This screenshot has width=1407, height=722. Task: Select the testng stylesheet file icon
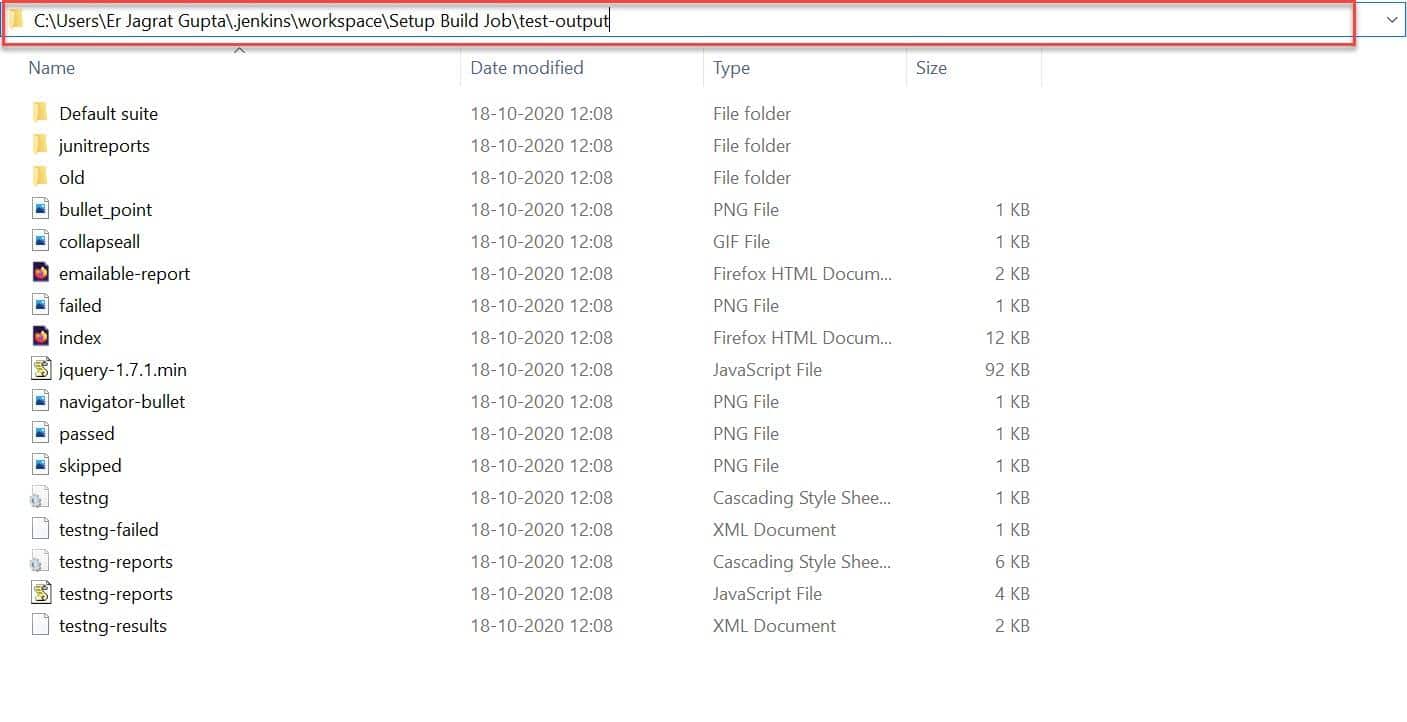pos(40,497)
